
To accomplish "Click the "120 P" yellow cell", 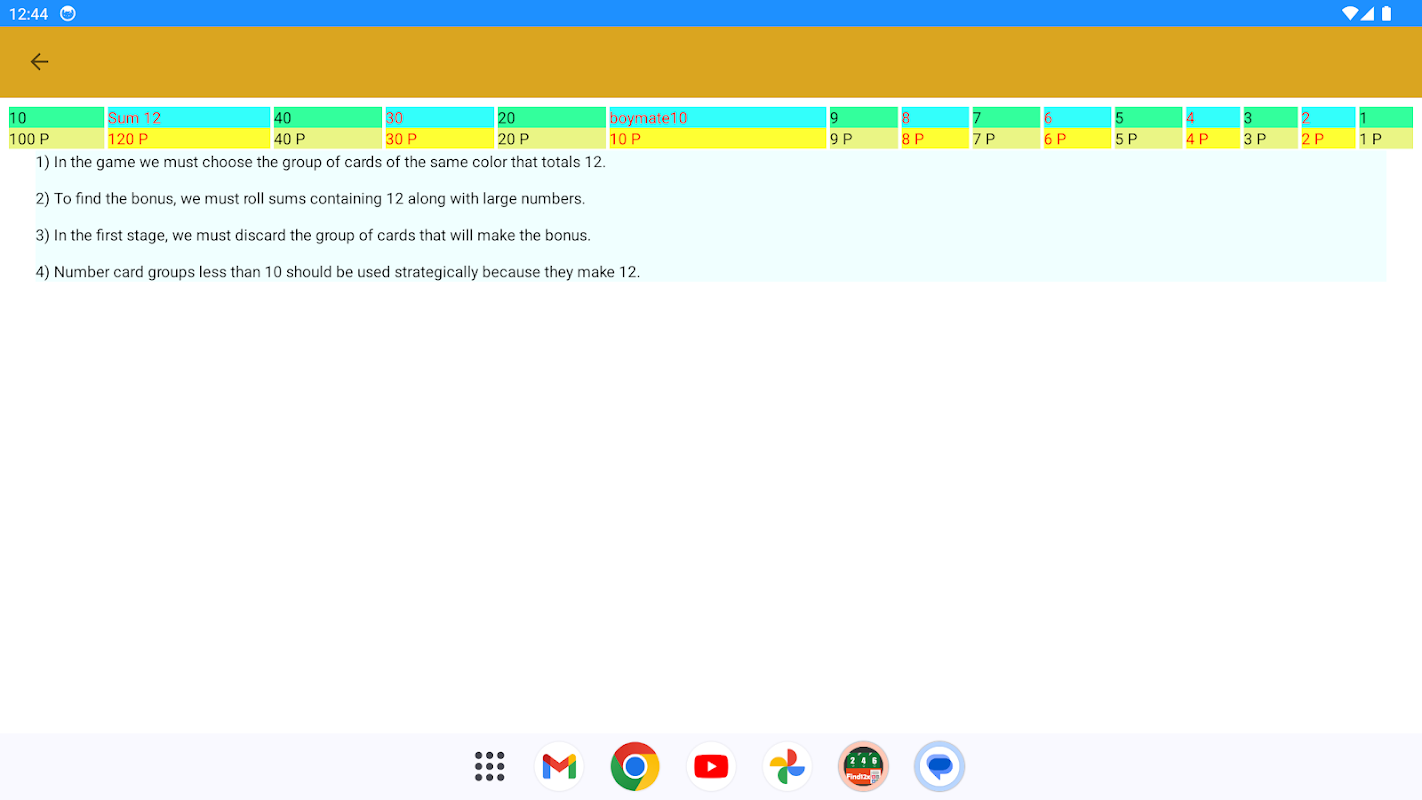I will tap(189, 139).
